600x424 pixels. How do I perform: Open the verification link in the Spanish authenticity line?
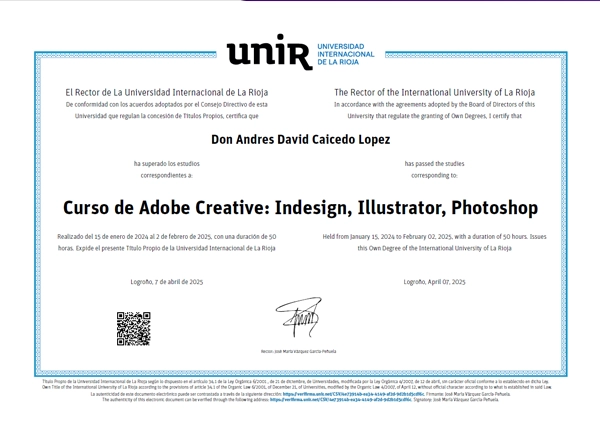[353, 394]
